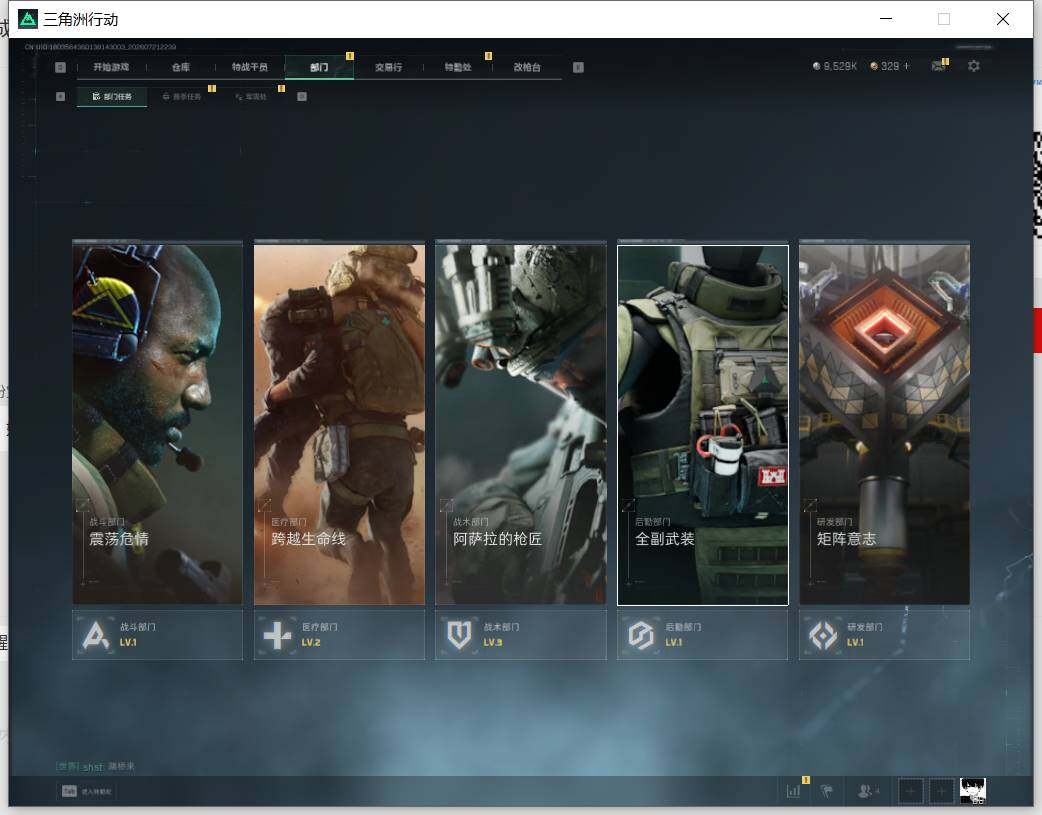This screenshot has height=815, width=1042.
Task: Click the research department diamond emblem icon
Action: click(823, 636)
